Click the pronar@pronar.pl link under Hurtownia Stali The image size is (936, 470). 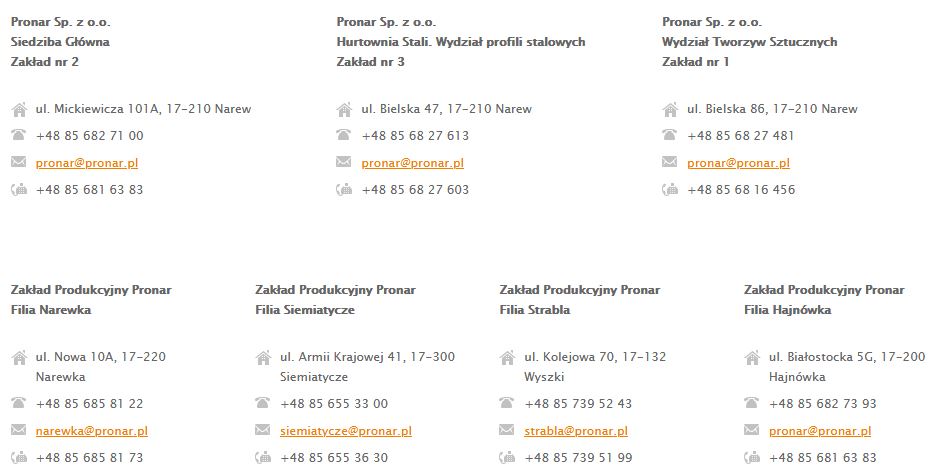click(x=413, y=163)
